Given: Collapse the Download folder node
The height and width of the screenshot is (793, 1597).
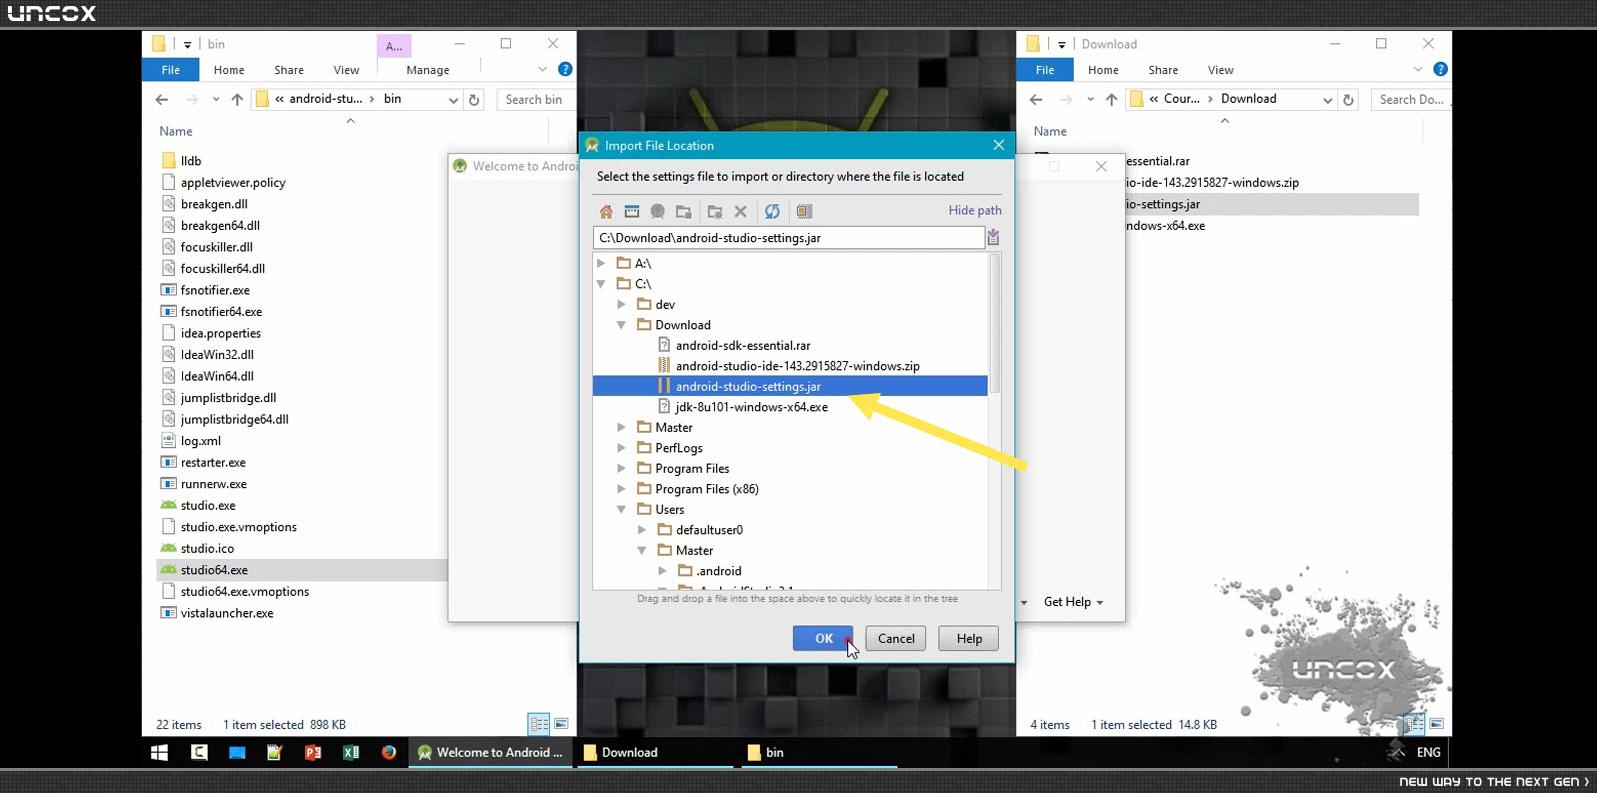Looking at the screenshot, I should (x=621, y=325).
